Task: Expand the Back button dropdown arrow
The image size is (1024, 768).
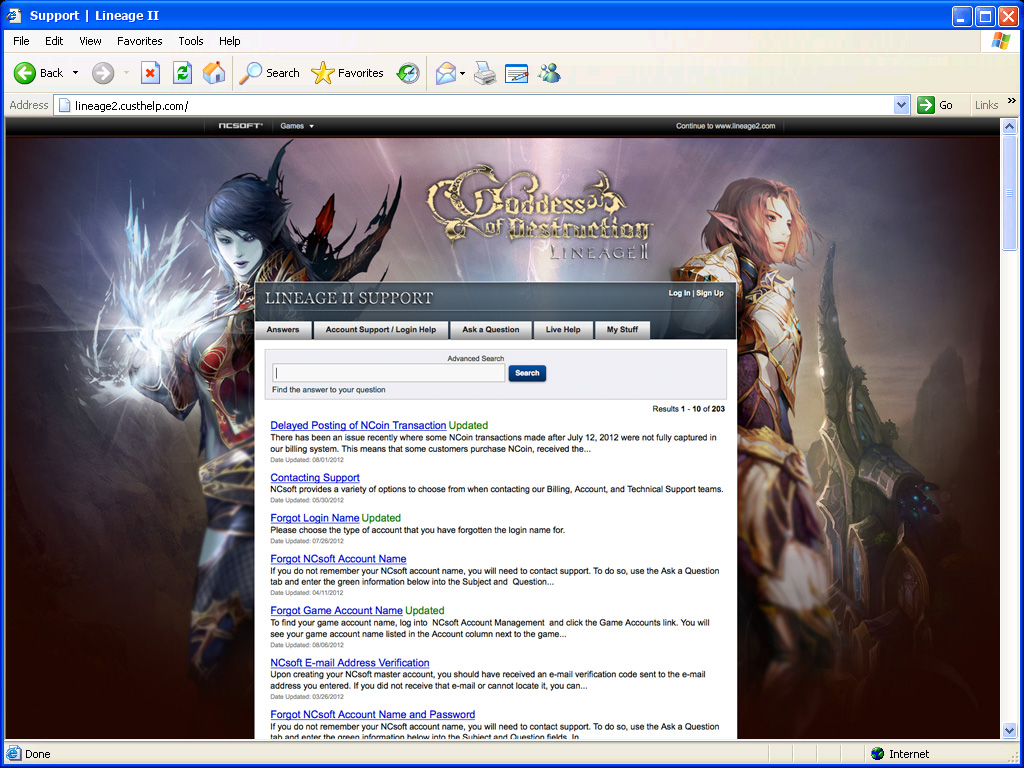Action: [x=73, y=73]
